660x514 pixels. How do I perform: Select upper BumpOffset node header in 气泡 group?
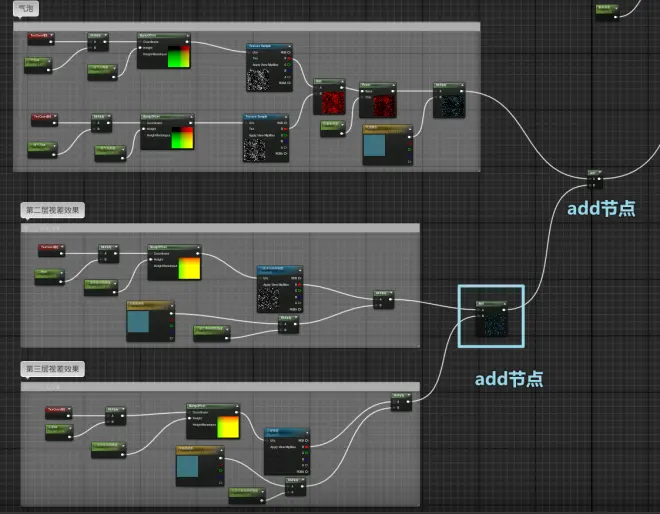click(x=164, y=36)
